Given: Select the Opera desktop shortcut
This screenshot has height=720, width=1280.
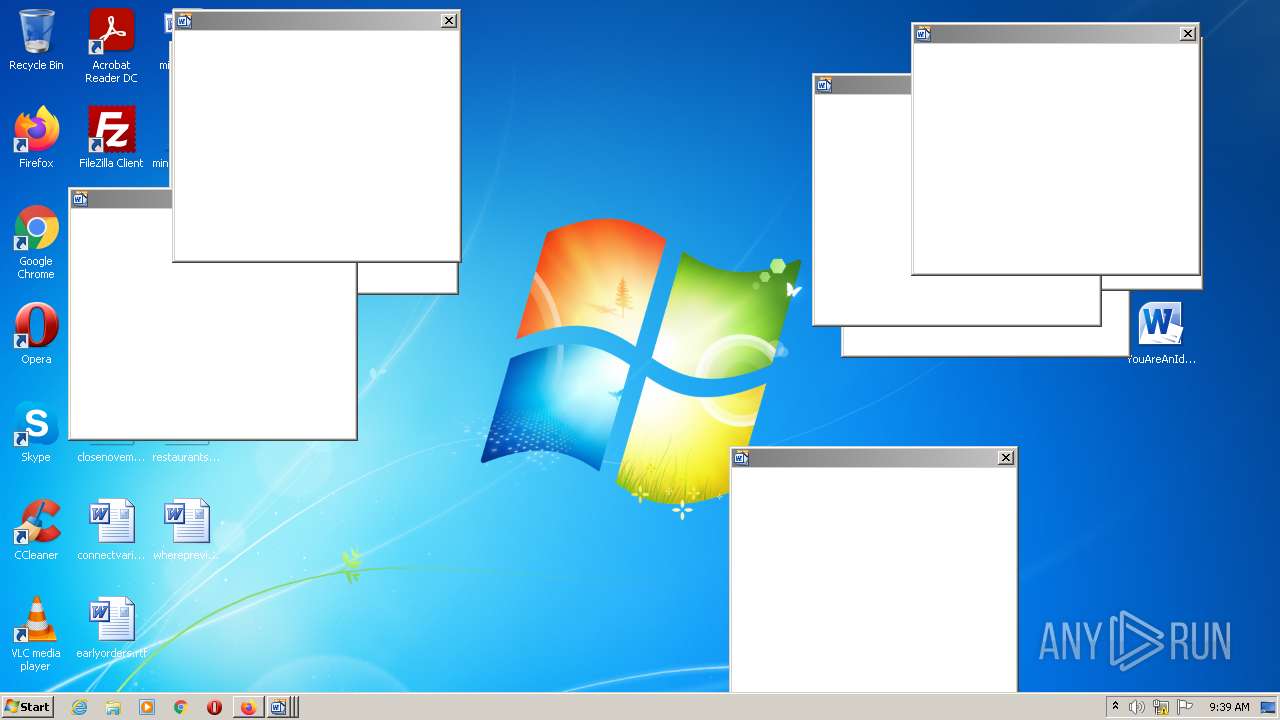Looking at the screenshot, I should coord(36,334).
